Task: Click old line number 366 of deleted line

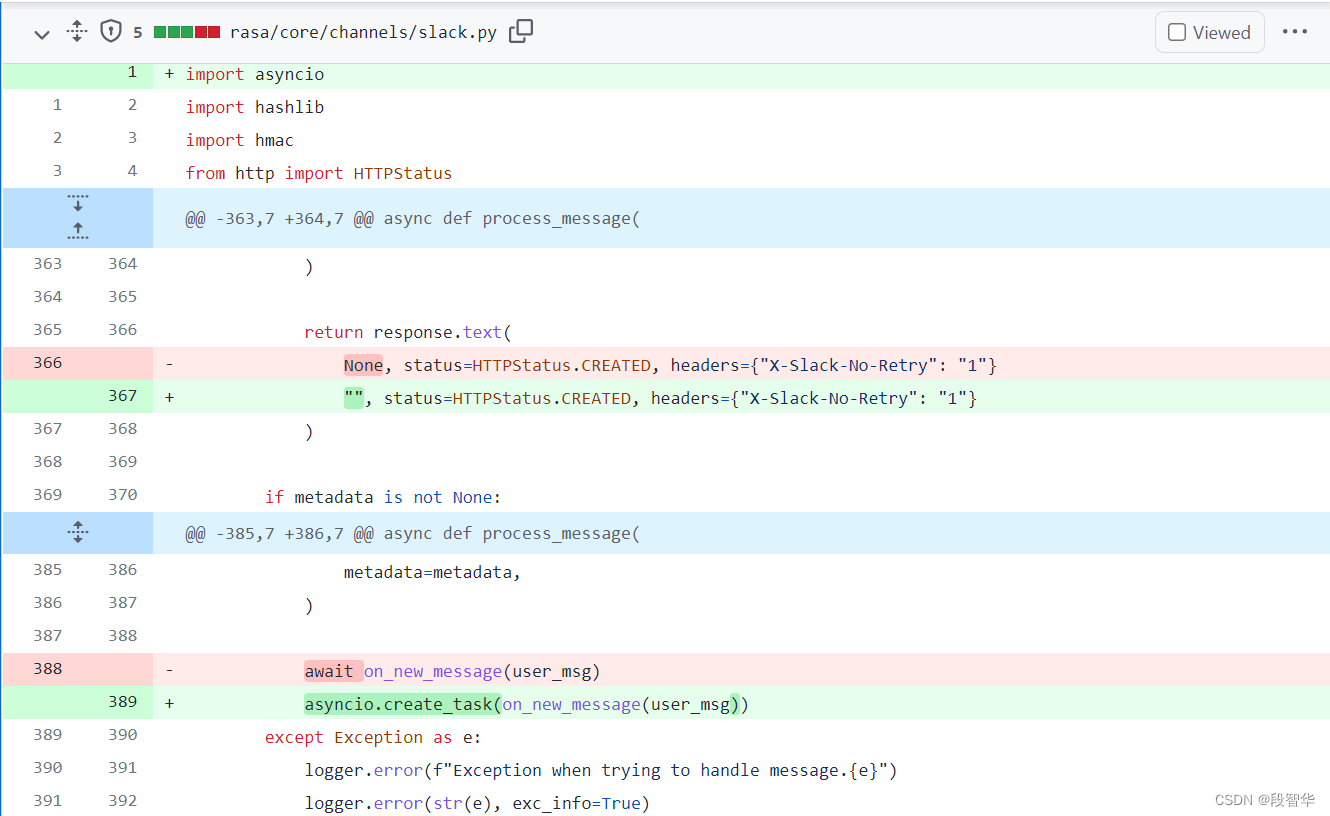Action: click(x=48, y=363)
